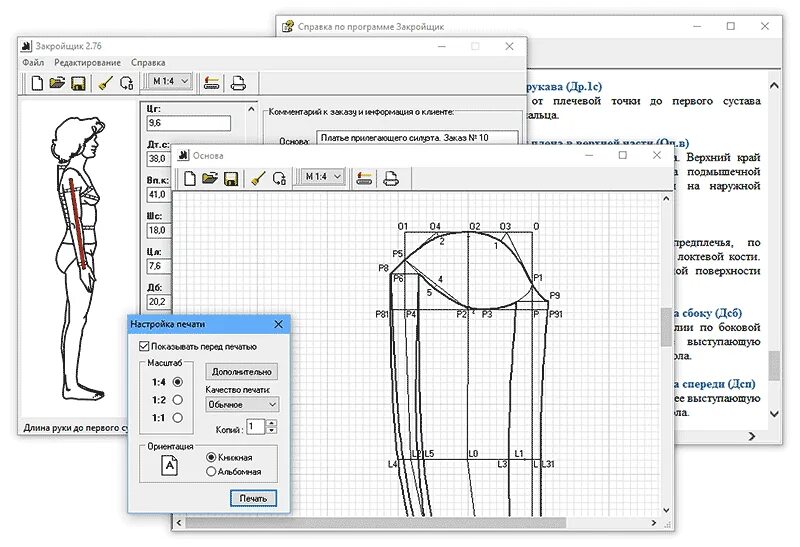Click help window right scroll arrow at bottom

[x=752, y=436]
